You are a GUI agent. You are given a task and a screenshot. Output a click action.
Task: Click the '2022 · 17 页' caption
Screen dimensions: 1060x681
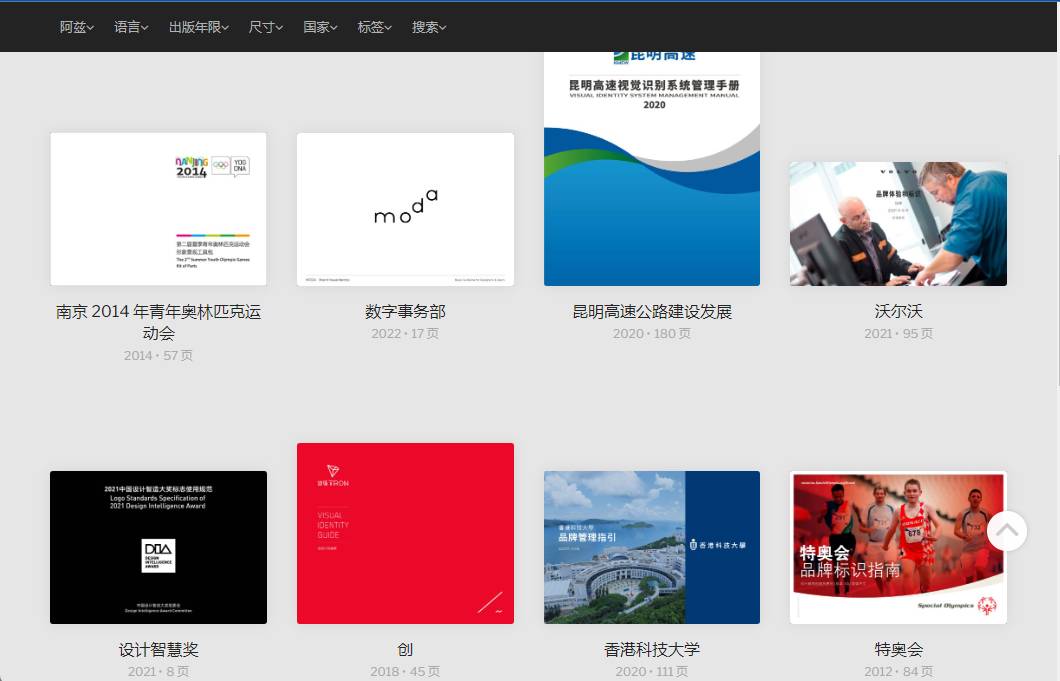(406, 333)
